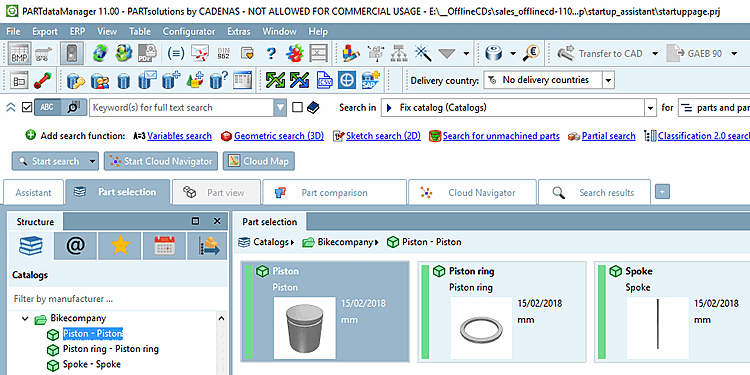The image size is (750, 375).
Task: Toggle the binoculars search mode button
Action: tap(73, 108)
